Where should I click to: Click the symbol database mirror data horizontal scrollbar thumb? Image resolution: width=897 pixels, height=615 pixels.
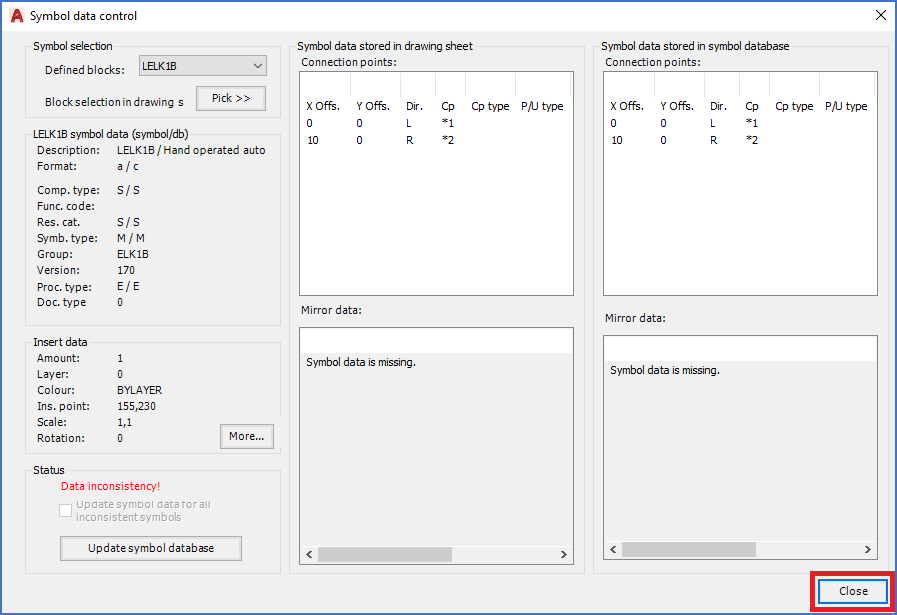tap(689, 549)
